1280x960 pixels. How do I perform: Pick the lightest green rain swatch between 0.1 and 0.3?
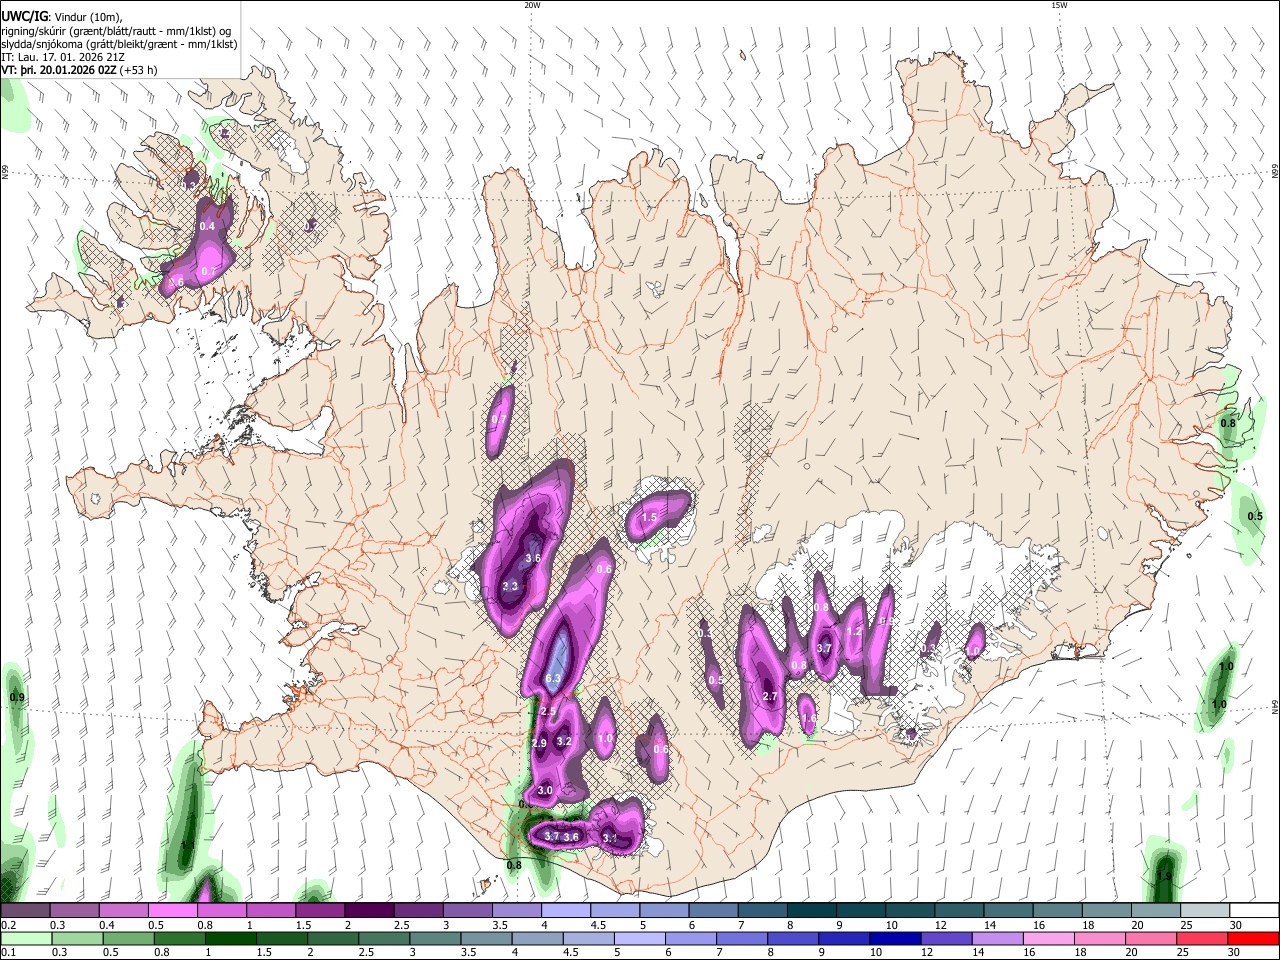[26, 938]
